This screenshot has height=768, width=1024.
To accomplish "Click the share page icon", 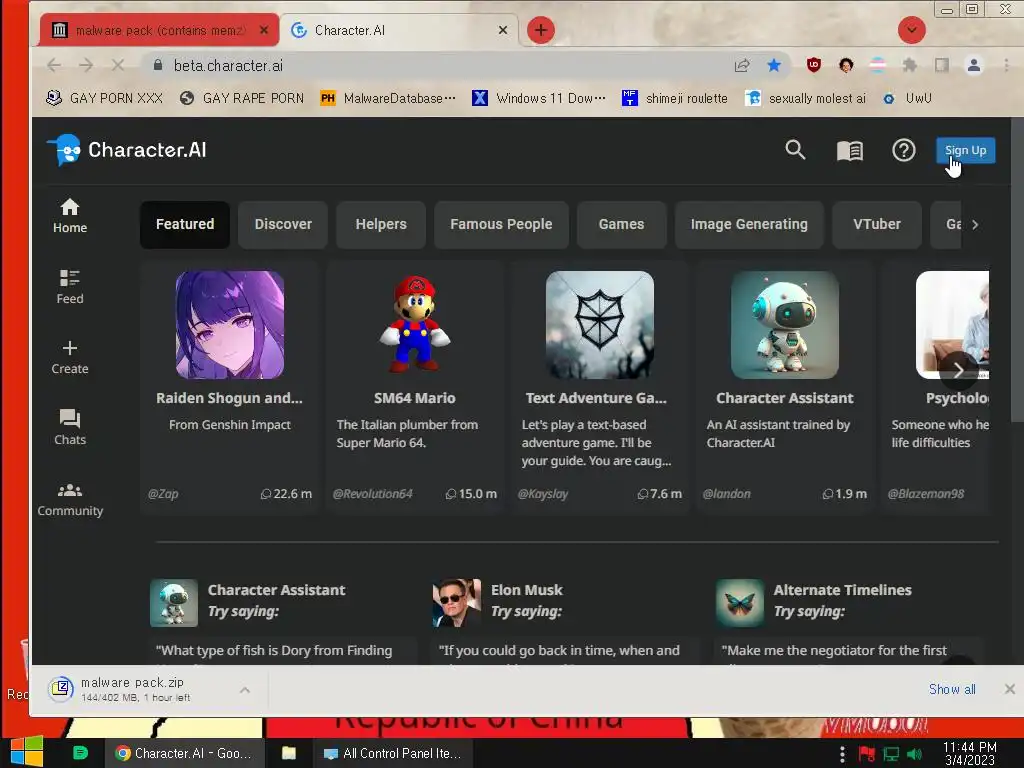I will click(742, 65).
